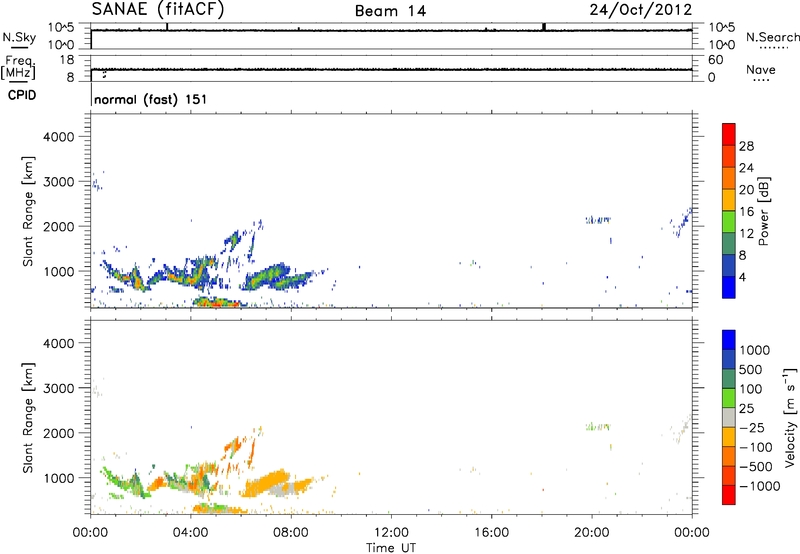Click the N.Search label
This screenshot has height=554, width=800.
[x=773, y=37]
